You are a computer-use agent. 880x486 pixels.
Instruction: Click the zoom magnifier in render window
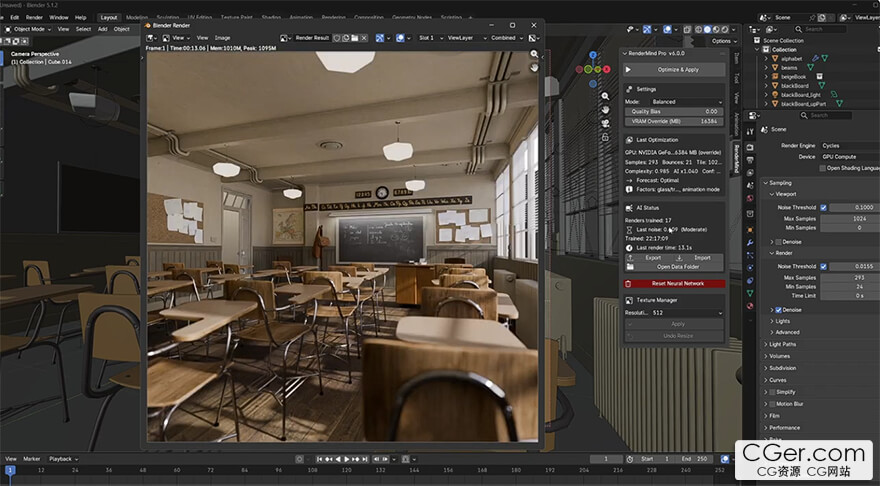pyautogui.click(x=534, y=54)
